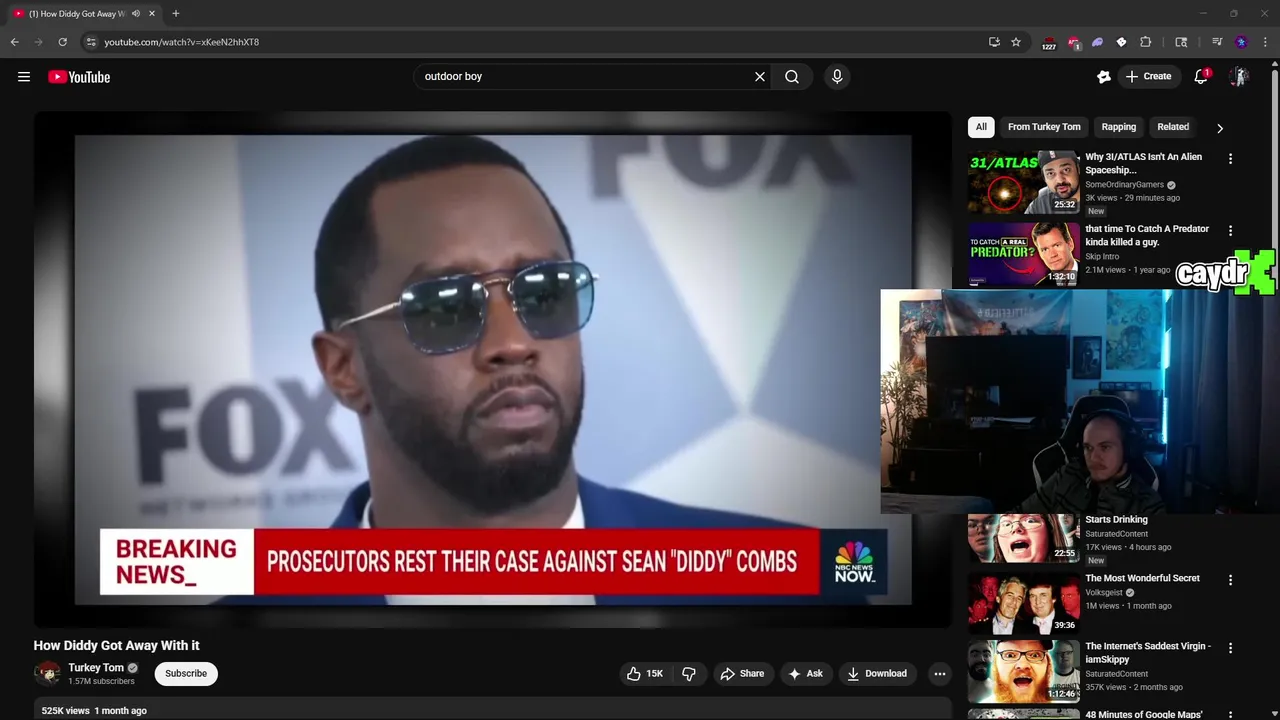
Task: Open Turkey Tom channel name
Action: tap(96, 668)
